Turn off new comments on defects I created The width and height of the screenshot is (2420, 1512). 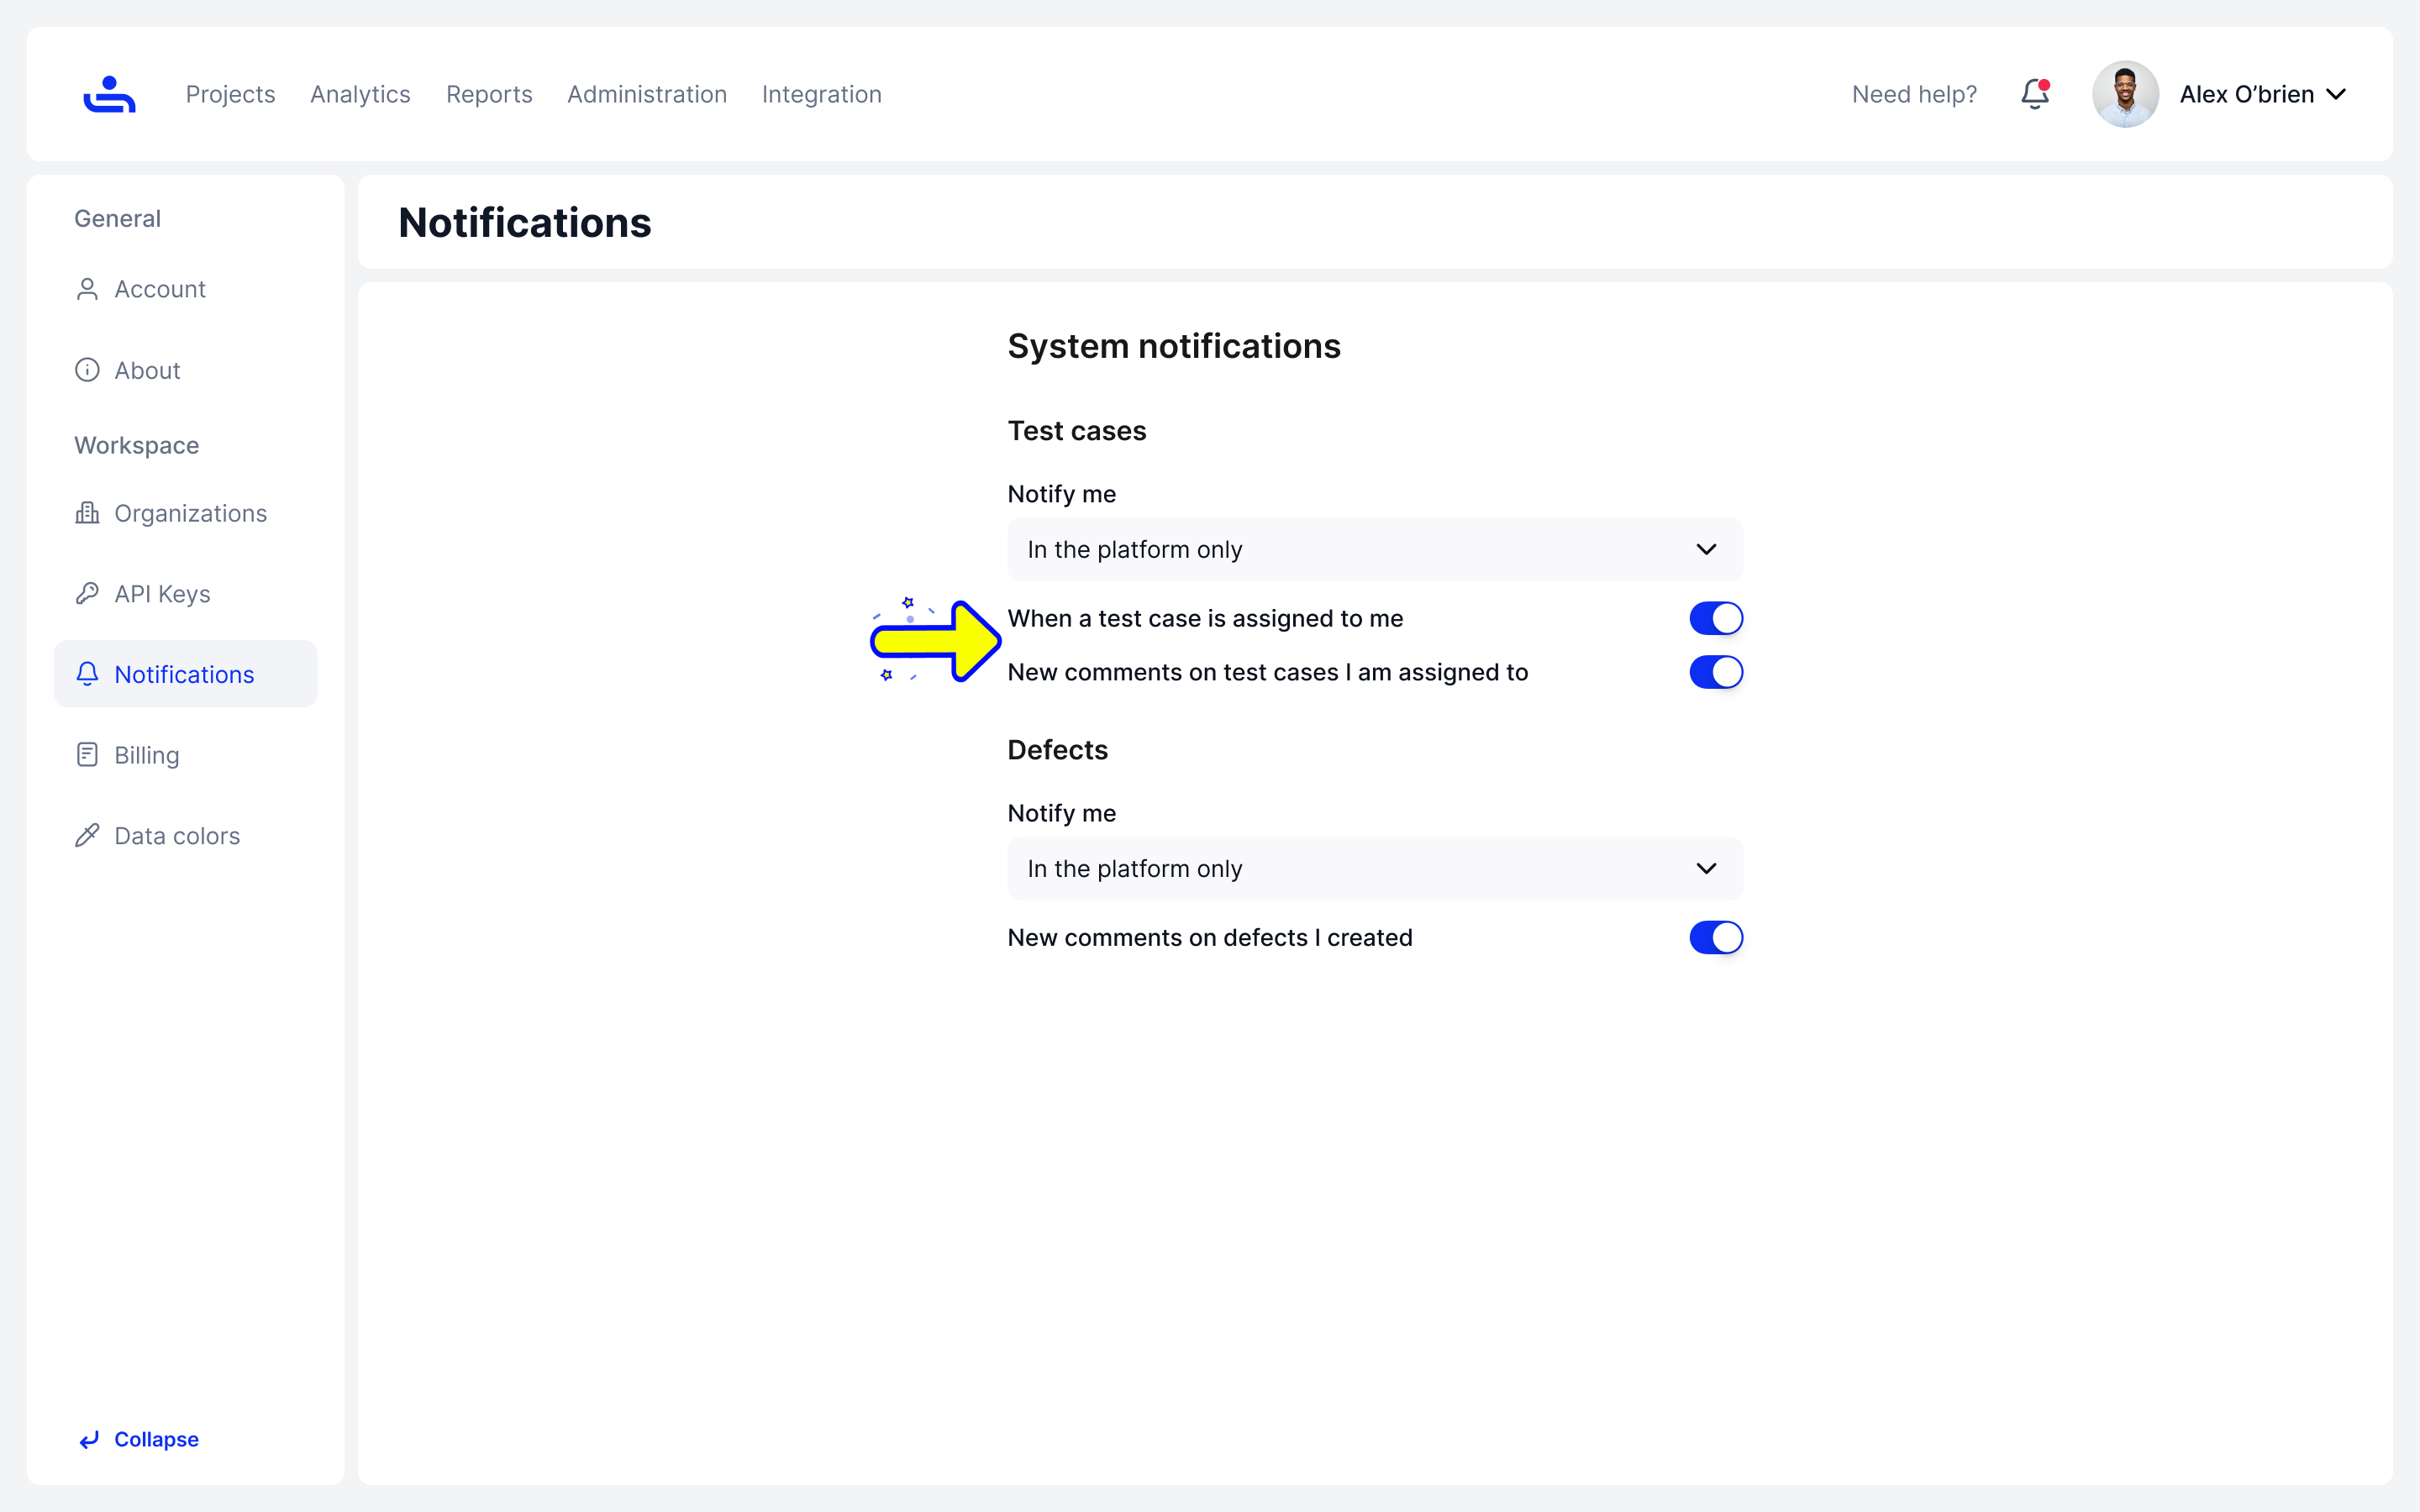(x=1716, y=937)
